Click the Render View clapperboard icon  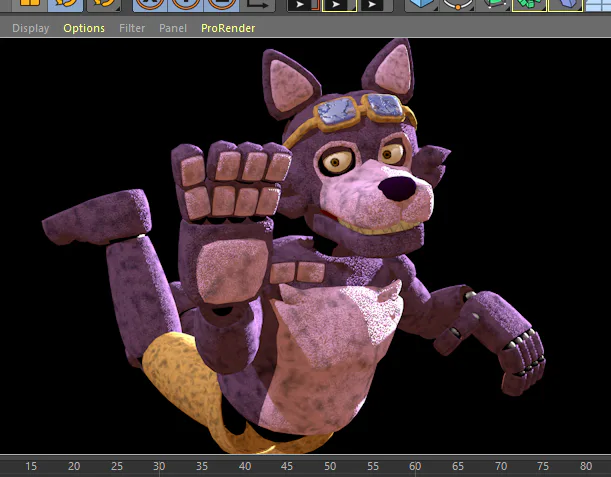pos(304,5)
